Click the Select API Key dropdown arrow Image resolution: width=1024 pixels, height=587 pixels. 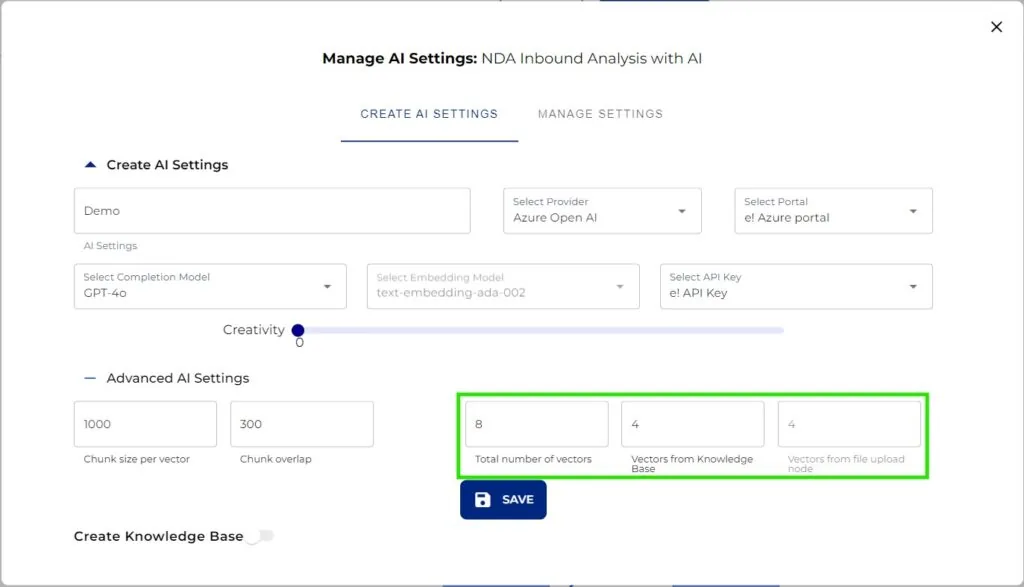(912, 287)
